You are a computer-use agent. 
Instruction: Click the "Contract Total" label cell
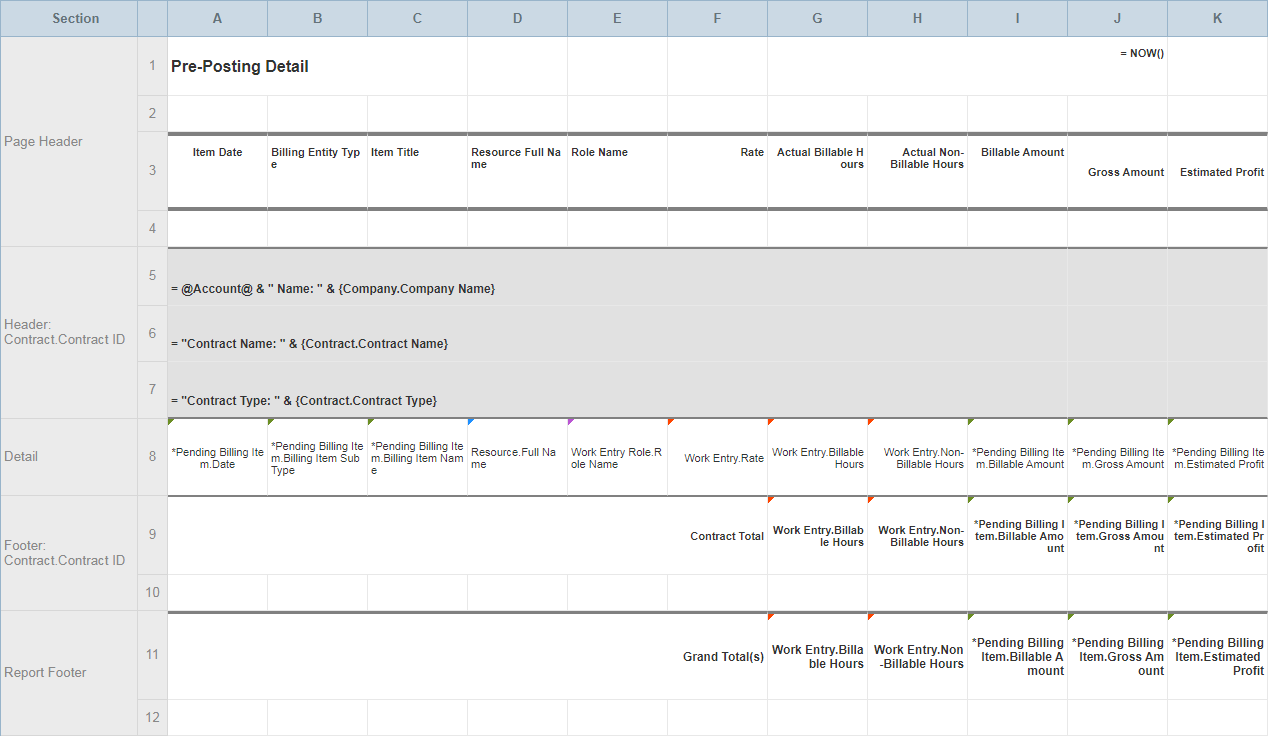[726, 537]
